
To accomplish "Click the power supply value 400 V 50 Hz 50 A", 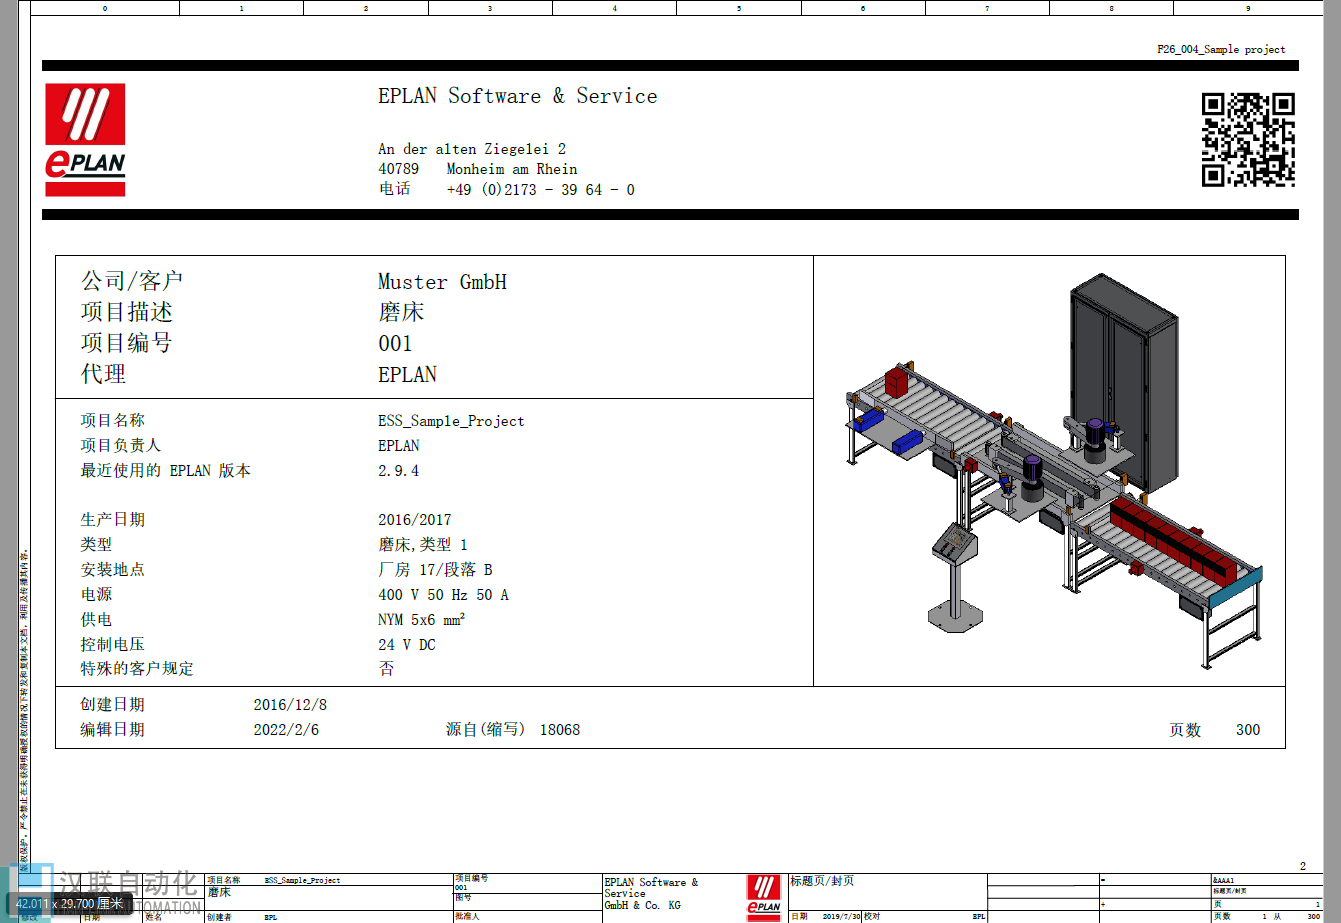I will pos(443,595).
